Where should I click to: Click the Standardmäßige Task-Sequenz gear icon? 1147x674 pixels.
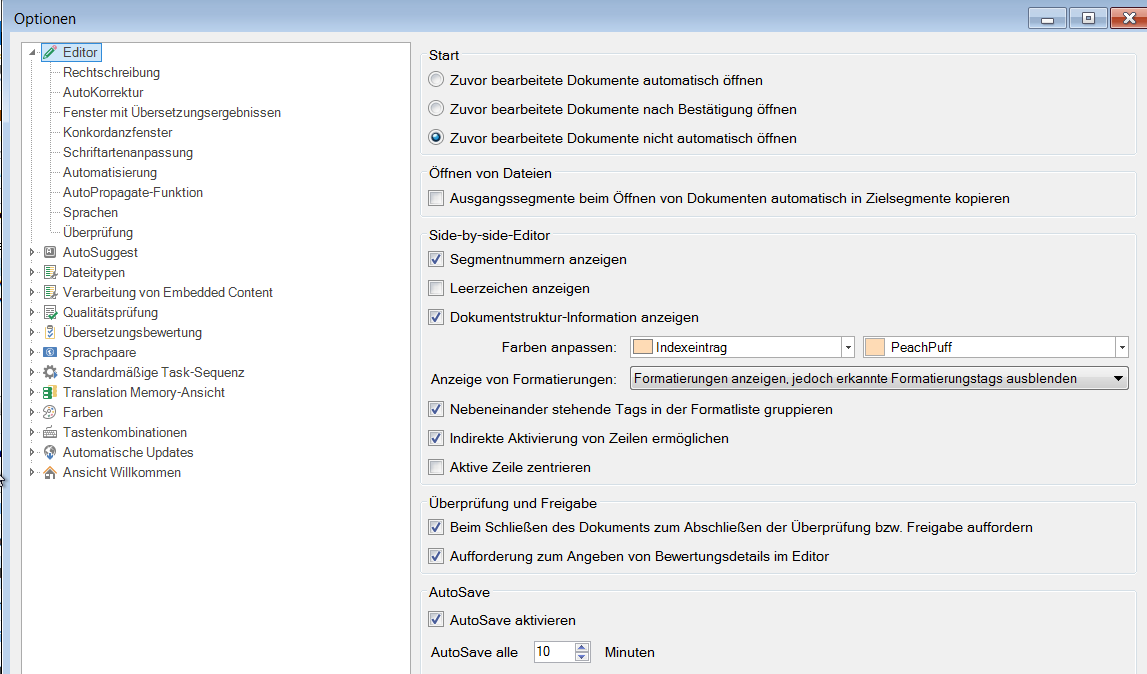point(50,372)
